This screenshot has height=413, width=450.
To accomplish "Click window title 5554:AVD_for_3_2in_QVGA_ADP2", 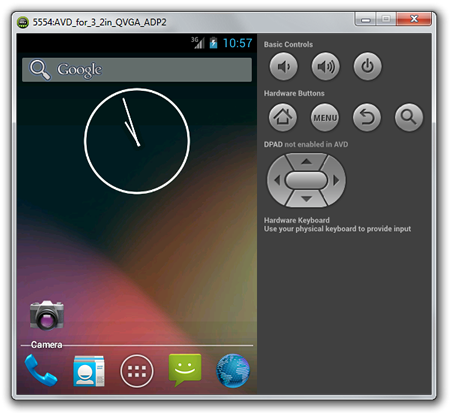I will pos(99,22).
